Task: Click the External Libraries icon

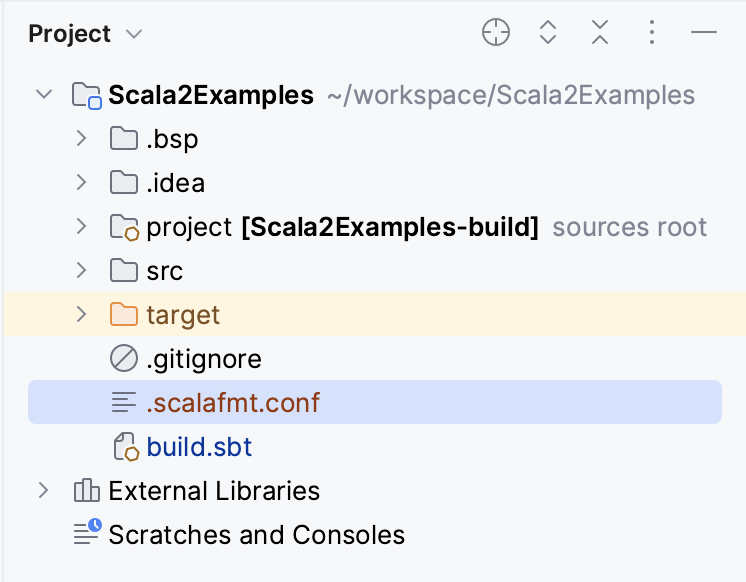Action: pos(87,491)
